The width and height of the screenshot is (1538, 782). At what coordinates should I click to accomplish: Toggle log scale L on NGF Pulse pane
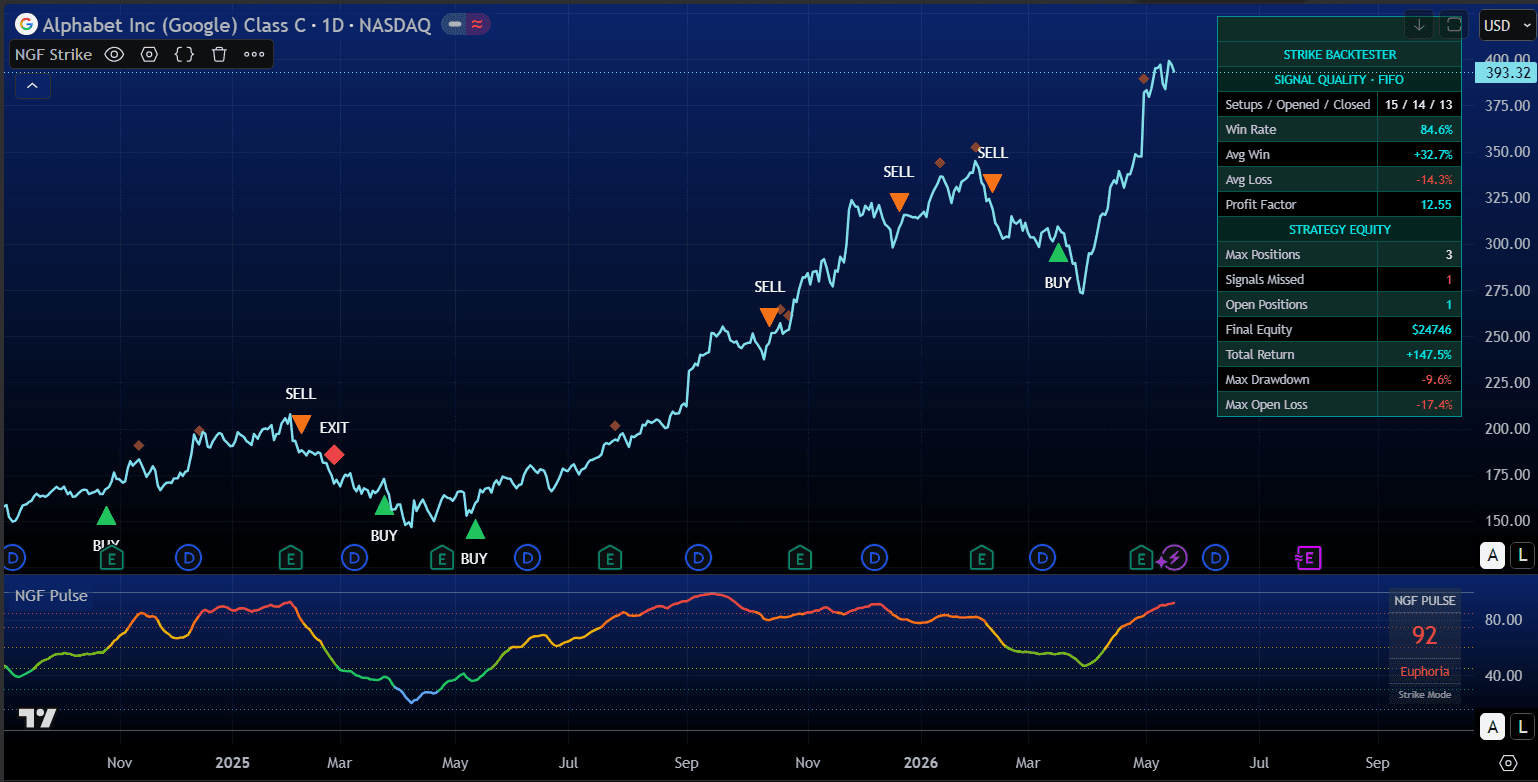coord(1522,727)
